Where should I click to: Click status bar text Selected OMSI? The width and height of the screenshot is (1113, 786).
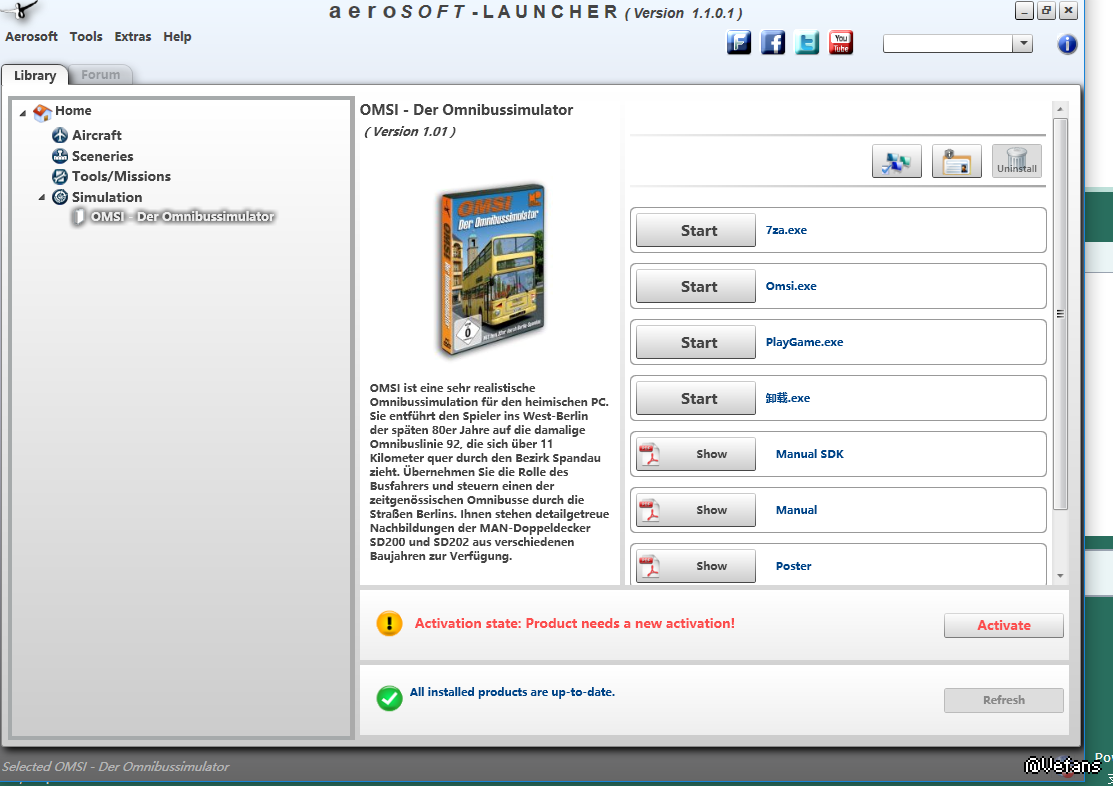pos(116,767)
